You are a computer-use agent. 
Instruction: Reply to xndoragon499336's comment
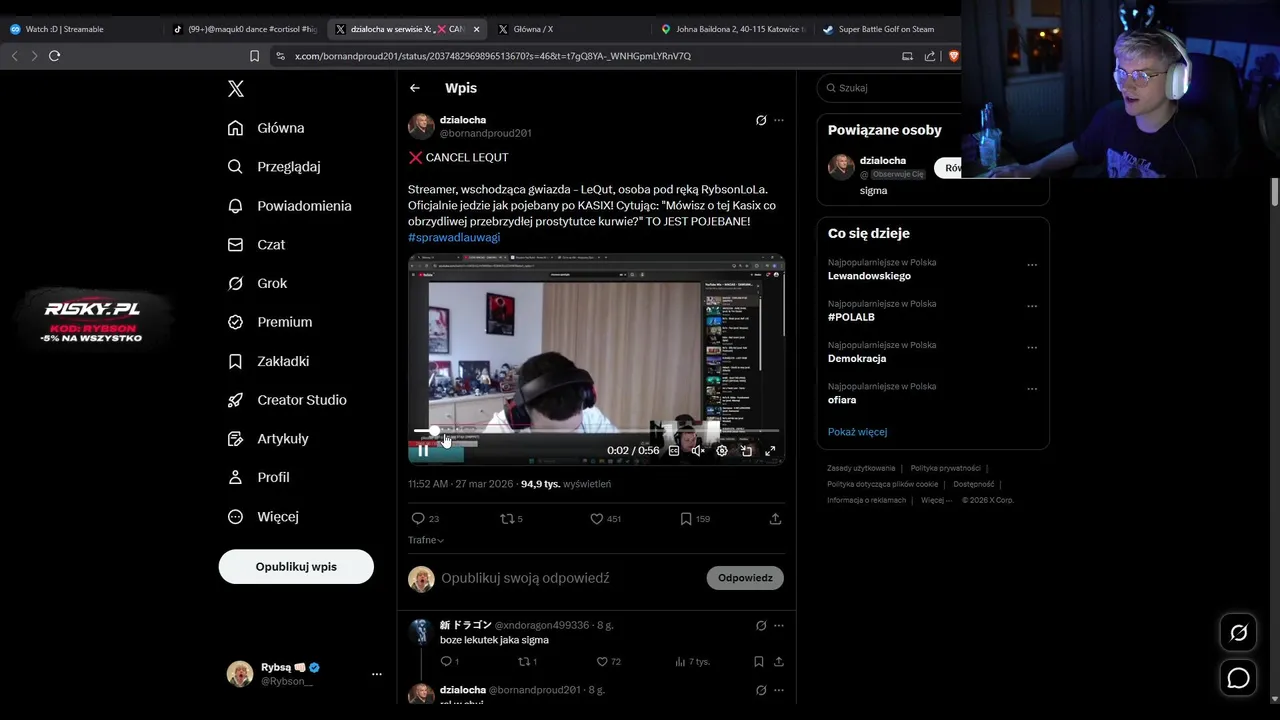pyautogui.click(x=450, y=662)
